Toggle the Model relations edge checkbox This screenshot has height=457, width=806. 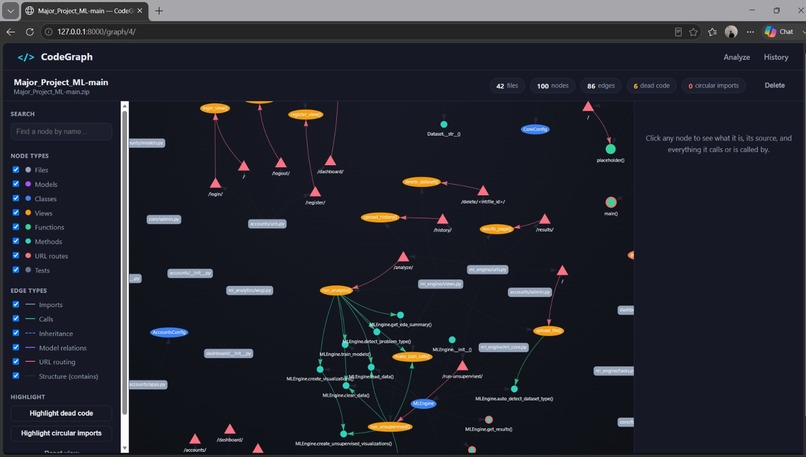[16, 347]
